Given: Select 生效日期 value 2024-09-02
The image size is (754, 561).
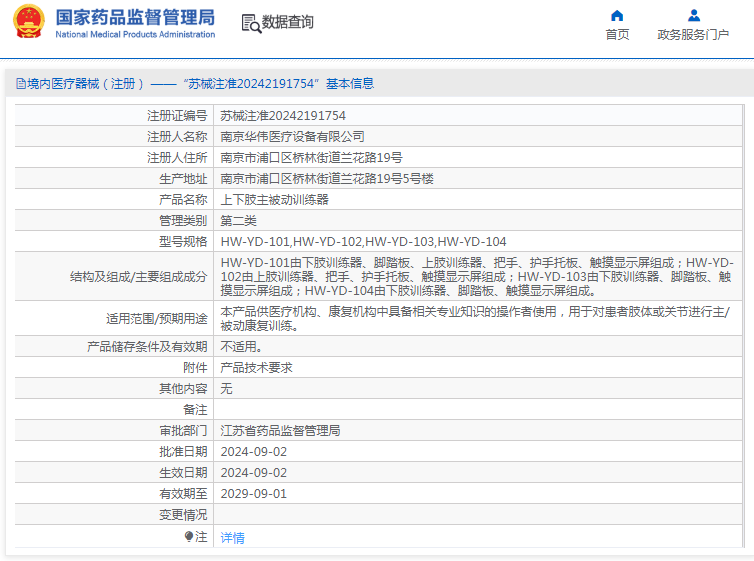Looking at the screenshot, I should [253, 473].
